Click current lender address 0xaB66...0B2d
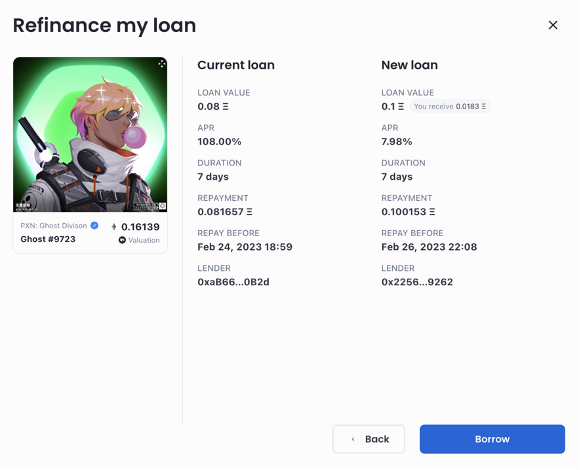 233,282
